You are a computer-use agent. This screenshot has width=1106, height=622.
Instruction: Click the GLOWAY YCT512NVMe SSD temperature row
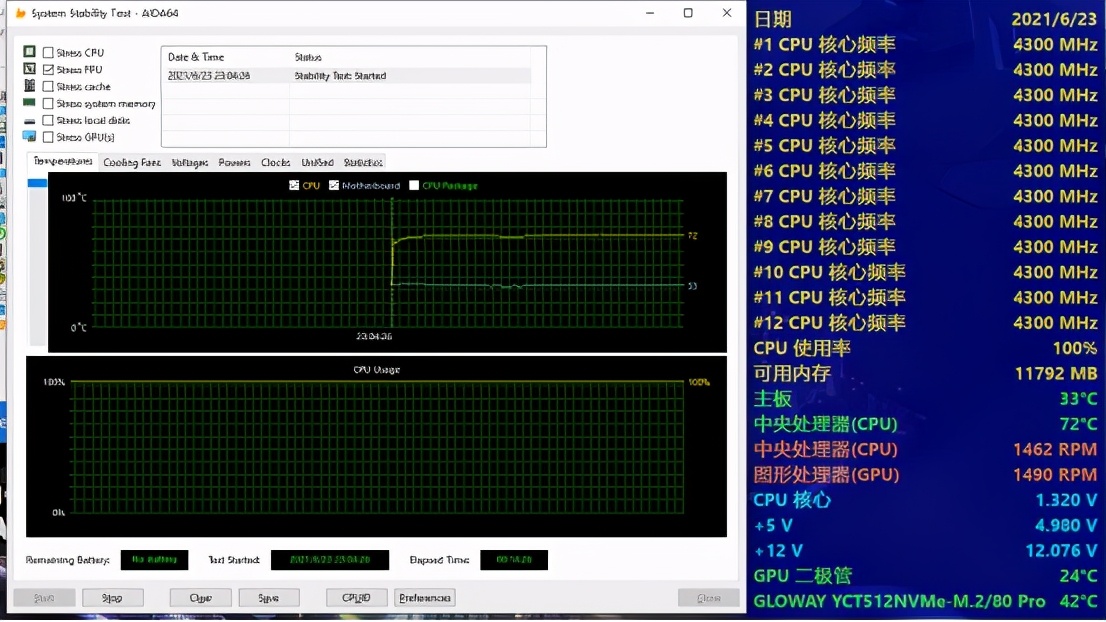(x=925, y=602)
